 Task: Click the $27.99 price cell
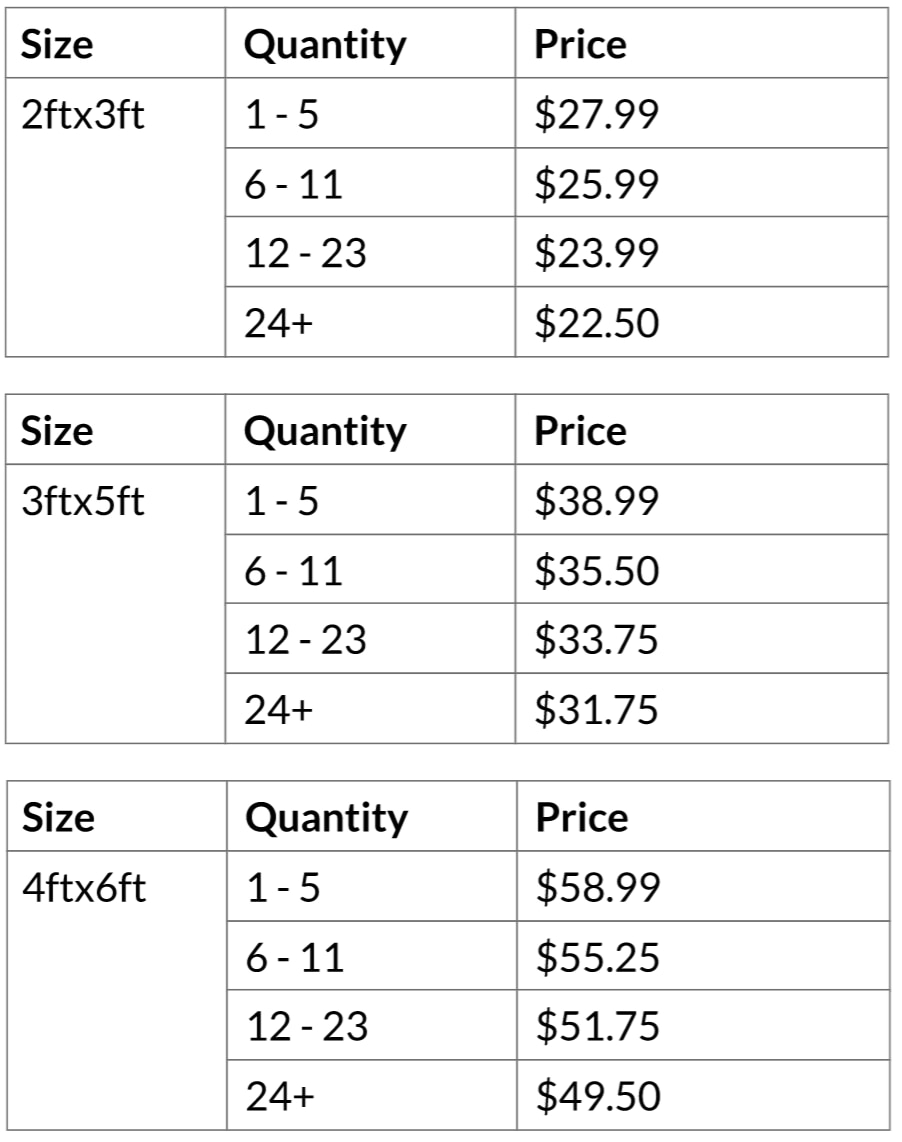702,113
